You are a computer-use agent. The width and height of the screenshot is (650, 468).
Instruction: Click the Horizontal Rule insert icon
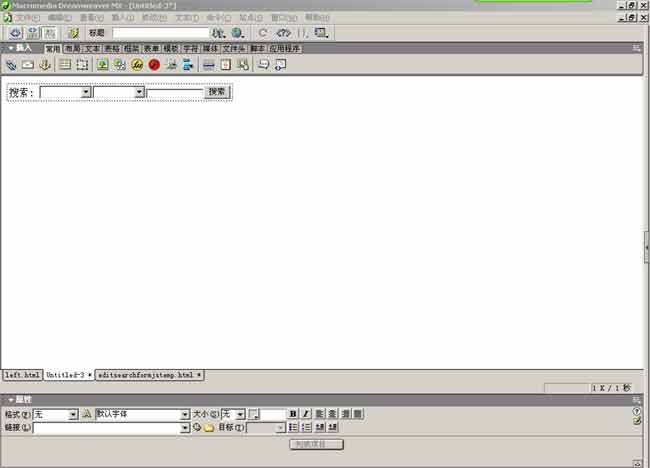208,65
